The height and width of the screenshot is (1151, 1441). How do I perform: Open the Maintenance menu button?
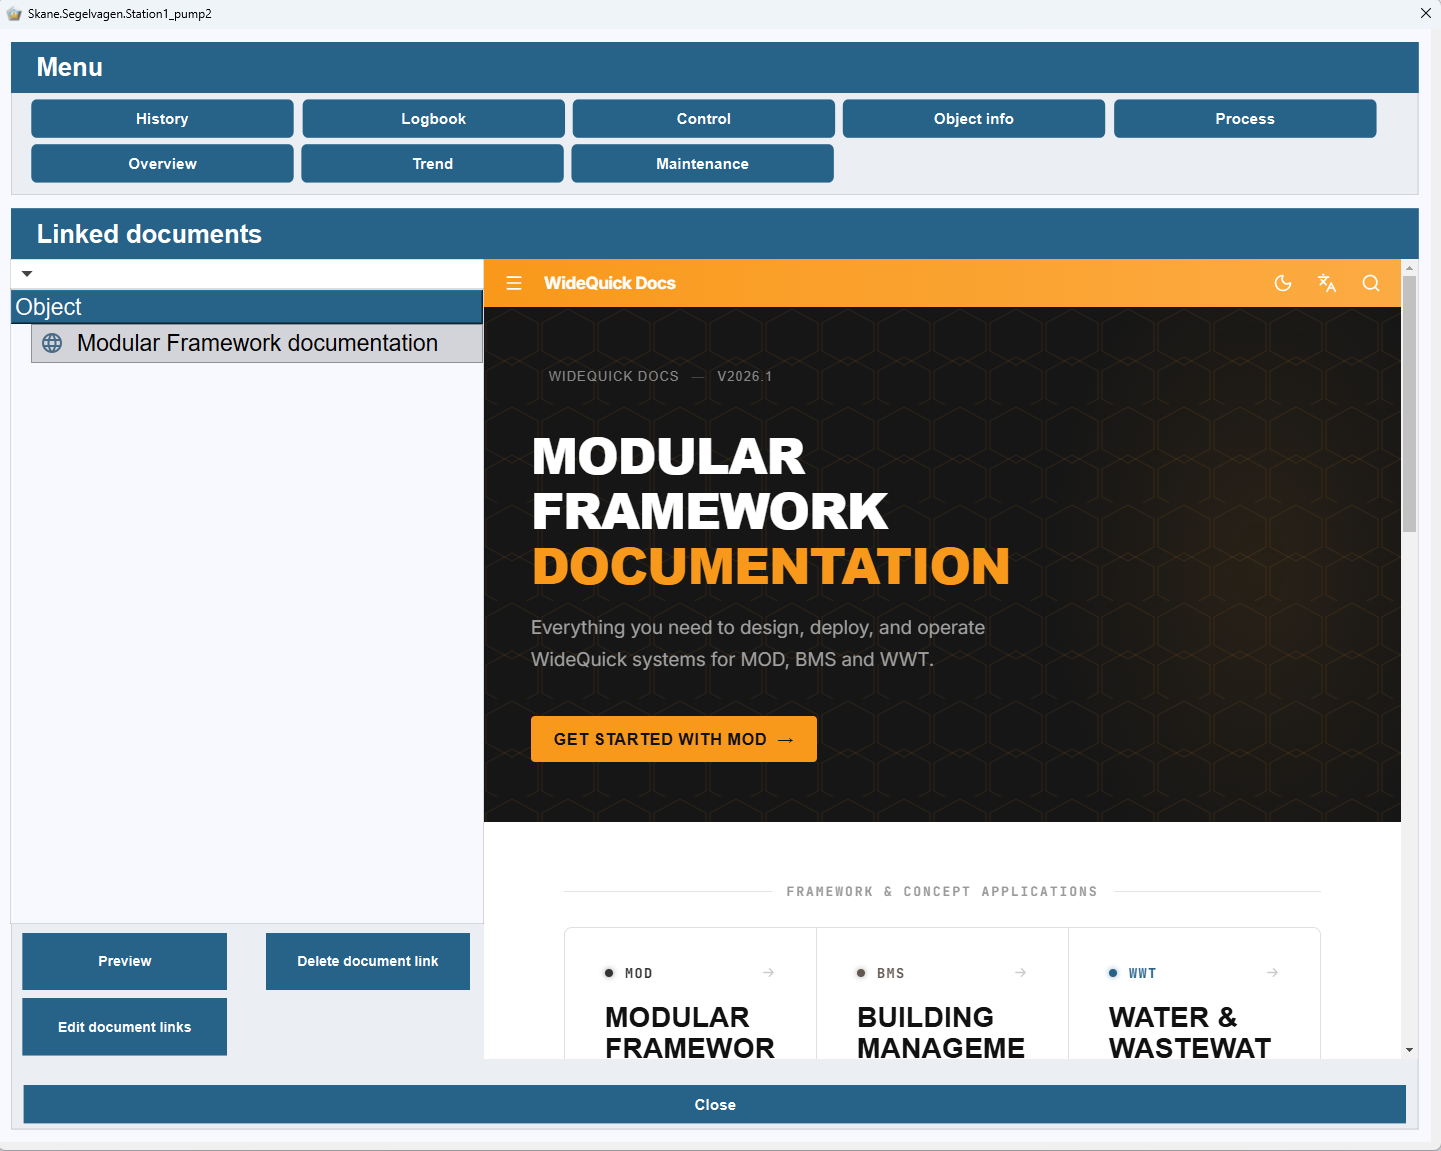point(702,163)
